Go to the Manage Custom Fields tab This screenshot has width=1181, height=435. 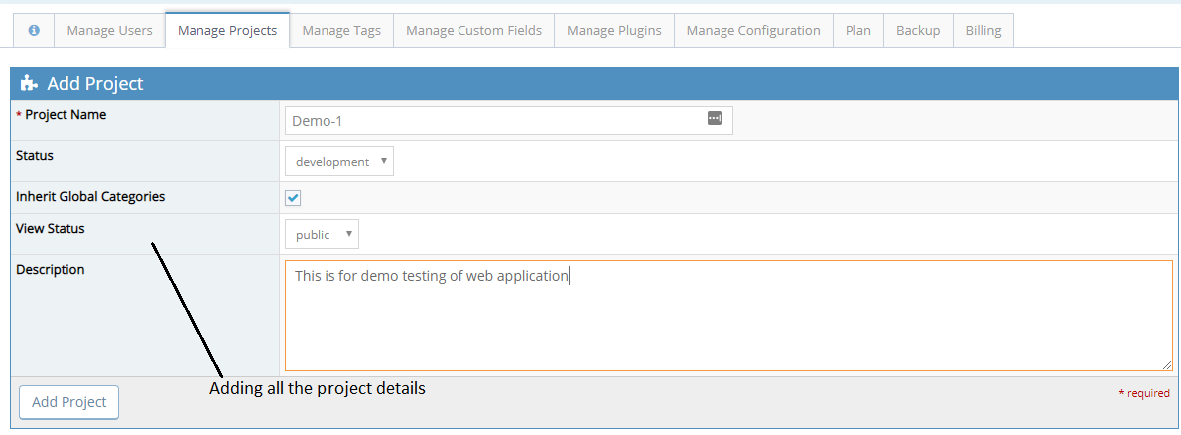tap(474, 30)
